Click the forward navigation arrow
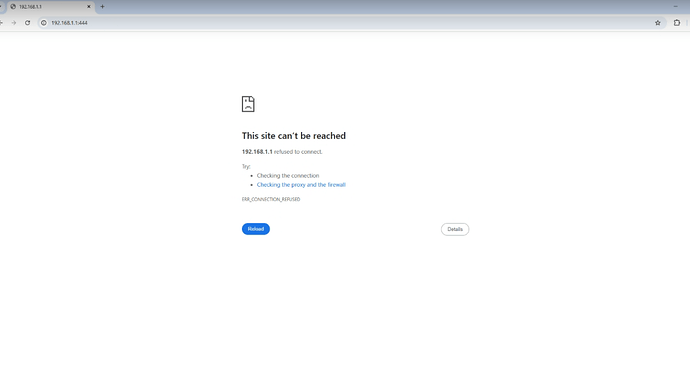 14,23
